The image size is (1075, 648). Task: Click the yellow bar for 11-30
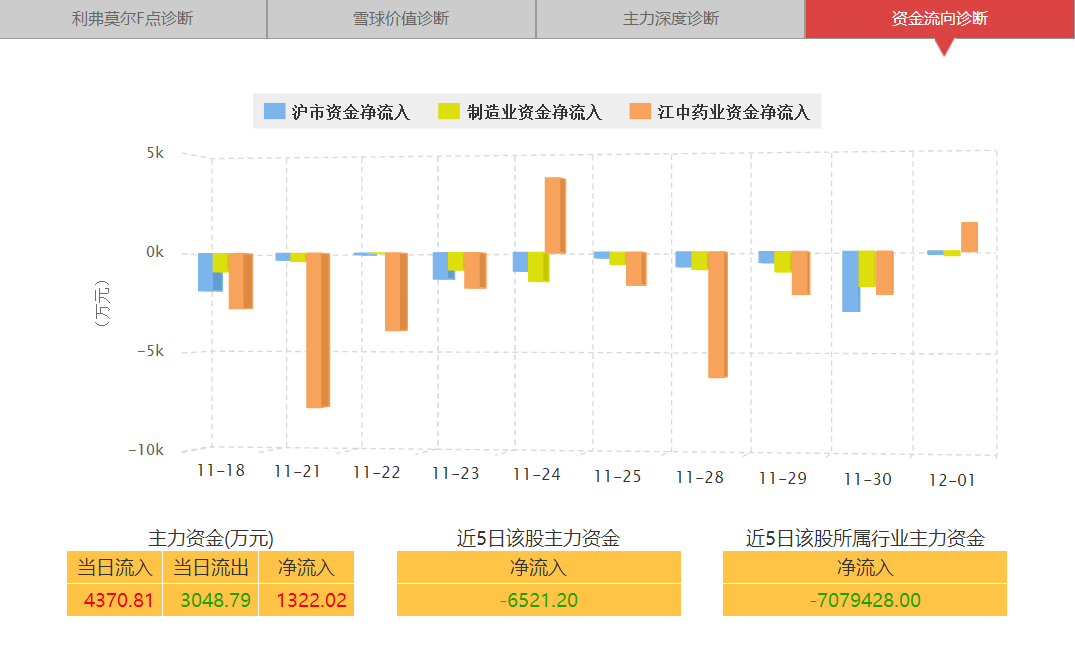tap(867, 269)
